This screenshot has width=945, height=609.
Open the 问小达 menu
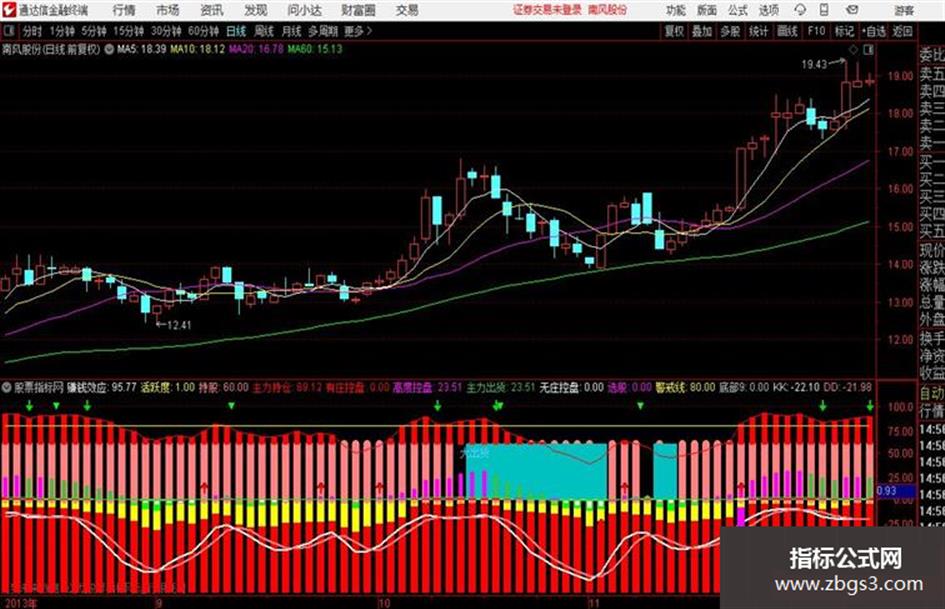tap(305, 10)
